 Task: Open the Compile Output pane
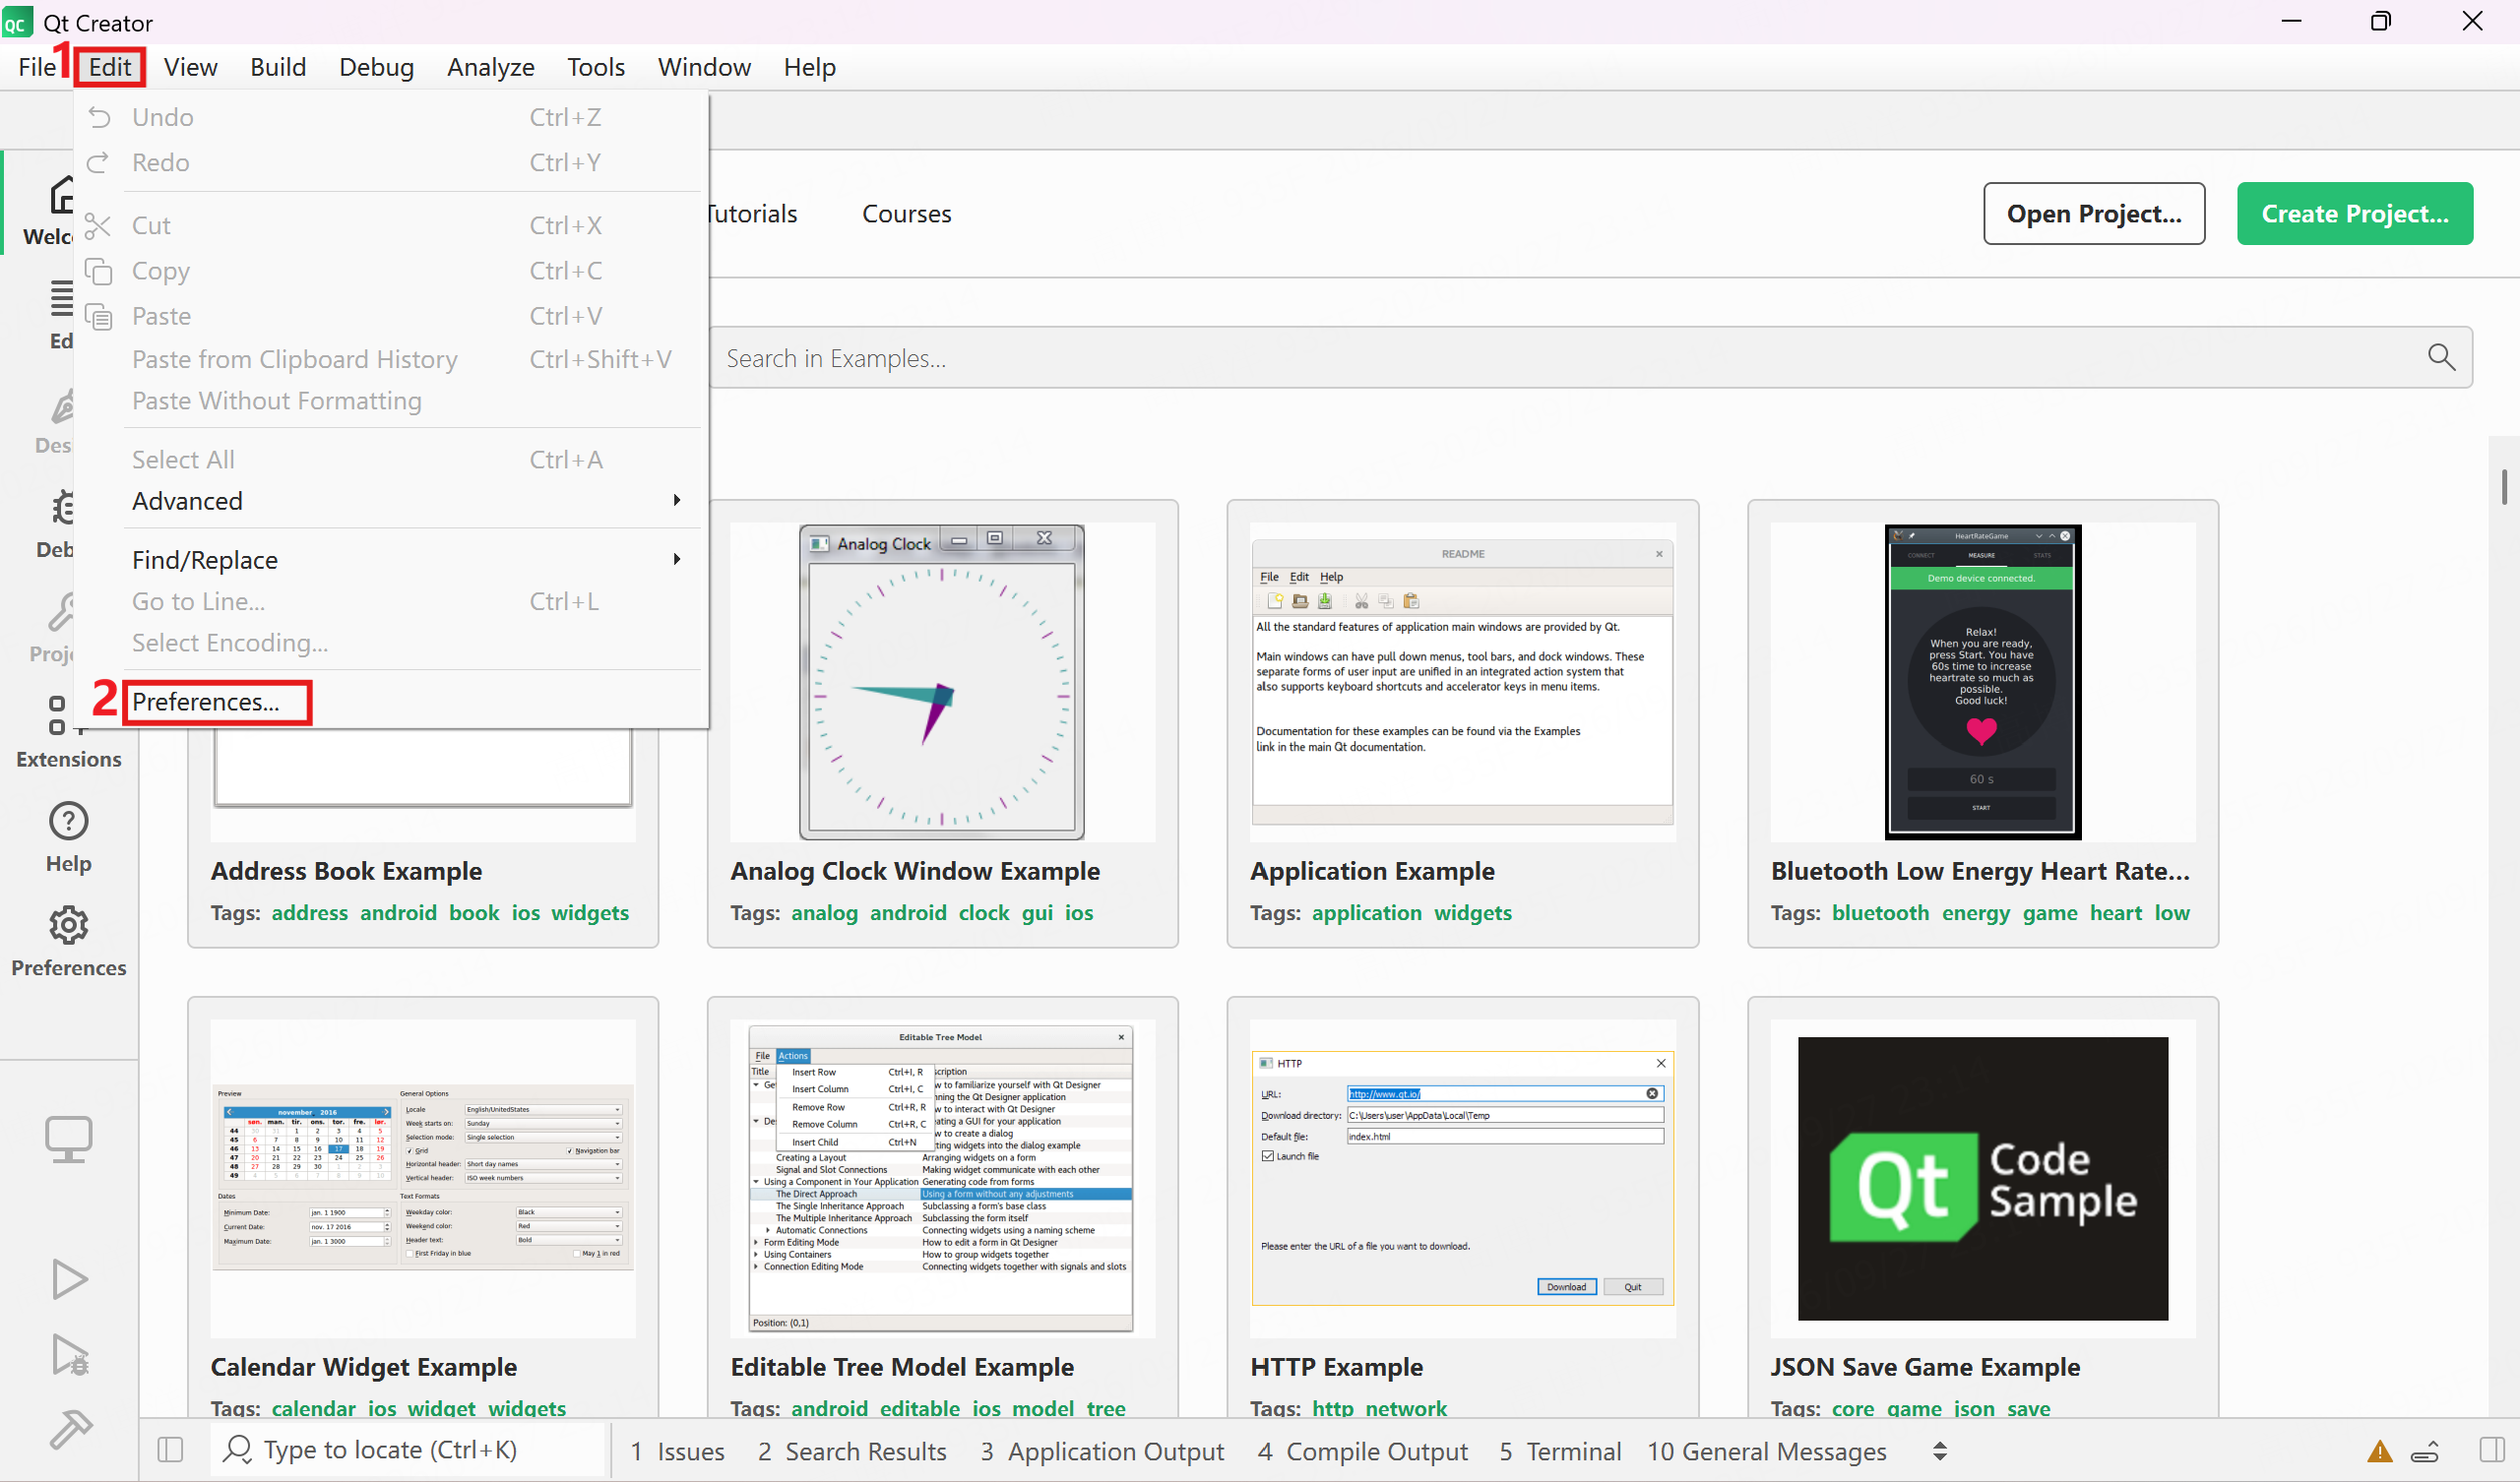[x=1363, y=1451]
